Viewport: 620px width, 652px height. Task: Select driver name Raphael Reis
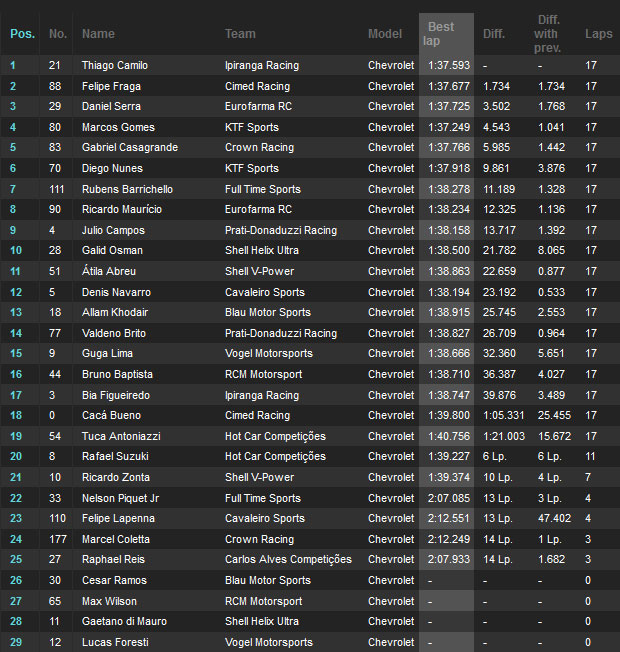click(113, 559)
